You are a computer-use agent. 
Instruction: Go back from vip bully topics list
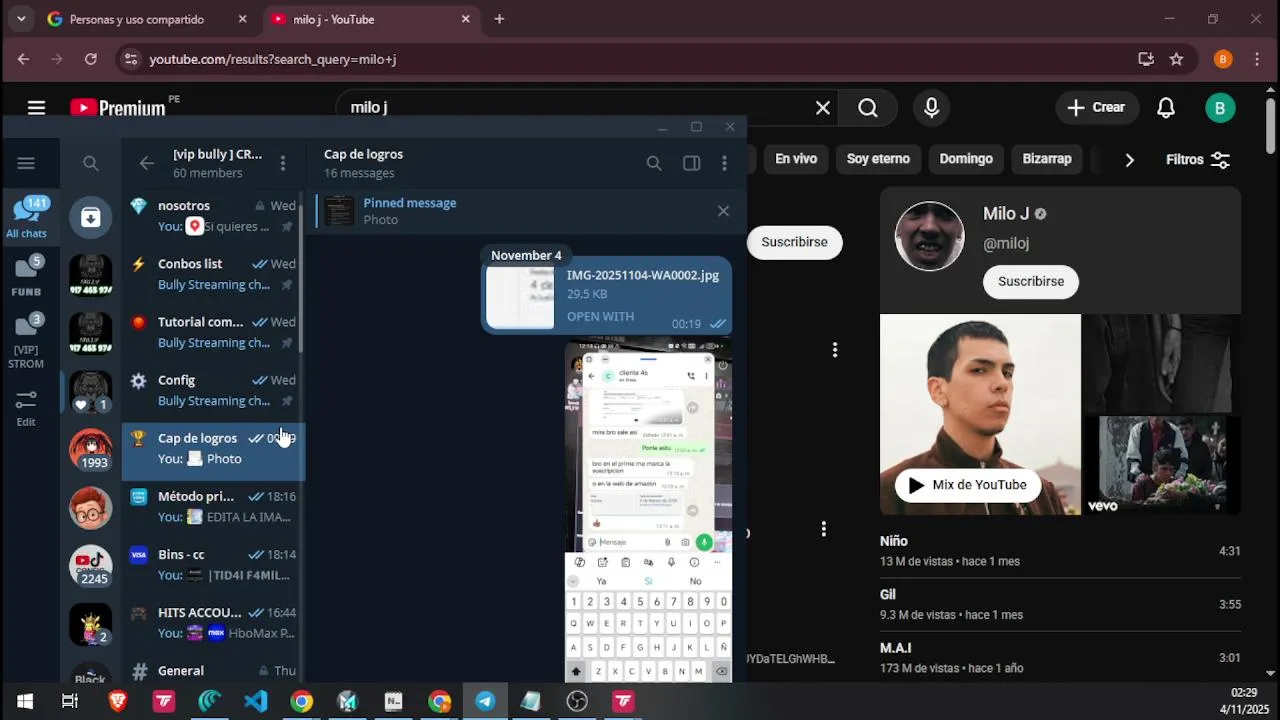coord(147,163)
